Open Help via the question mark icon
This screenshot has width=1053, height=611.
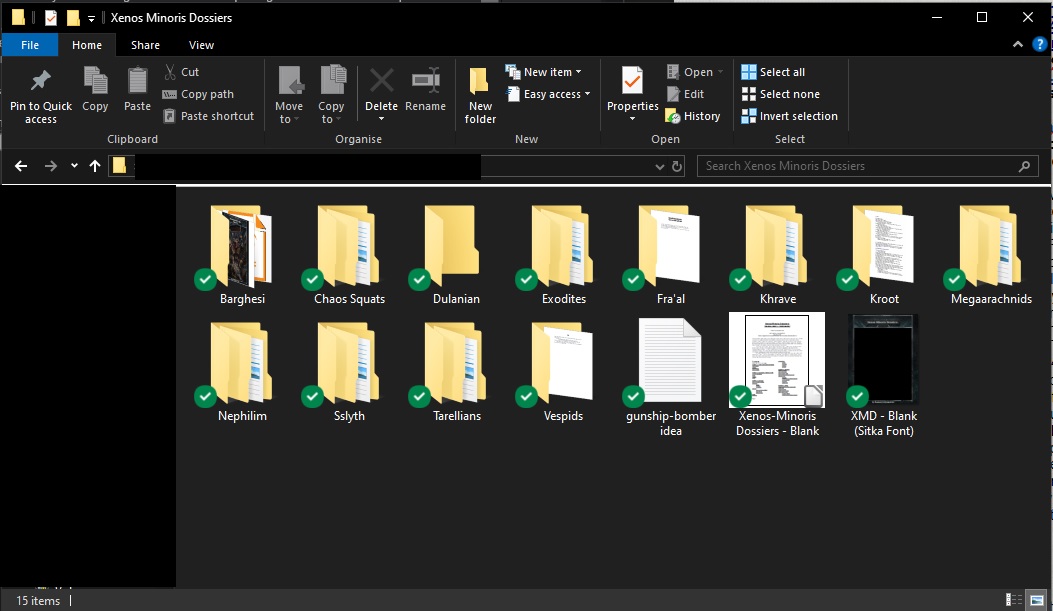[1039, 44]
